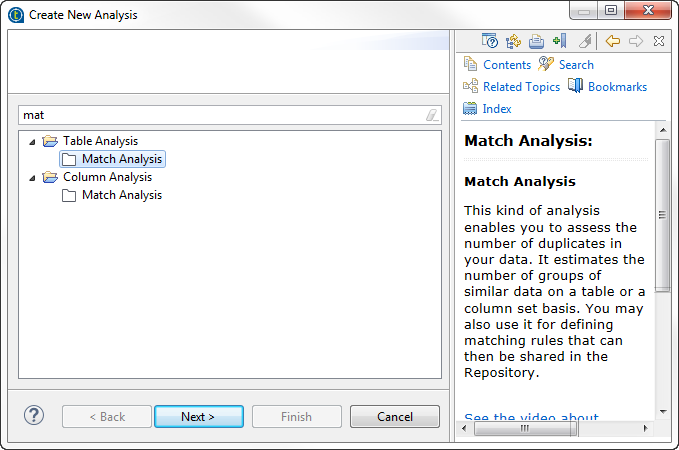Select Match Analysis under Table Analysis
679x450 pixels.
(x=121, y=159)
